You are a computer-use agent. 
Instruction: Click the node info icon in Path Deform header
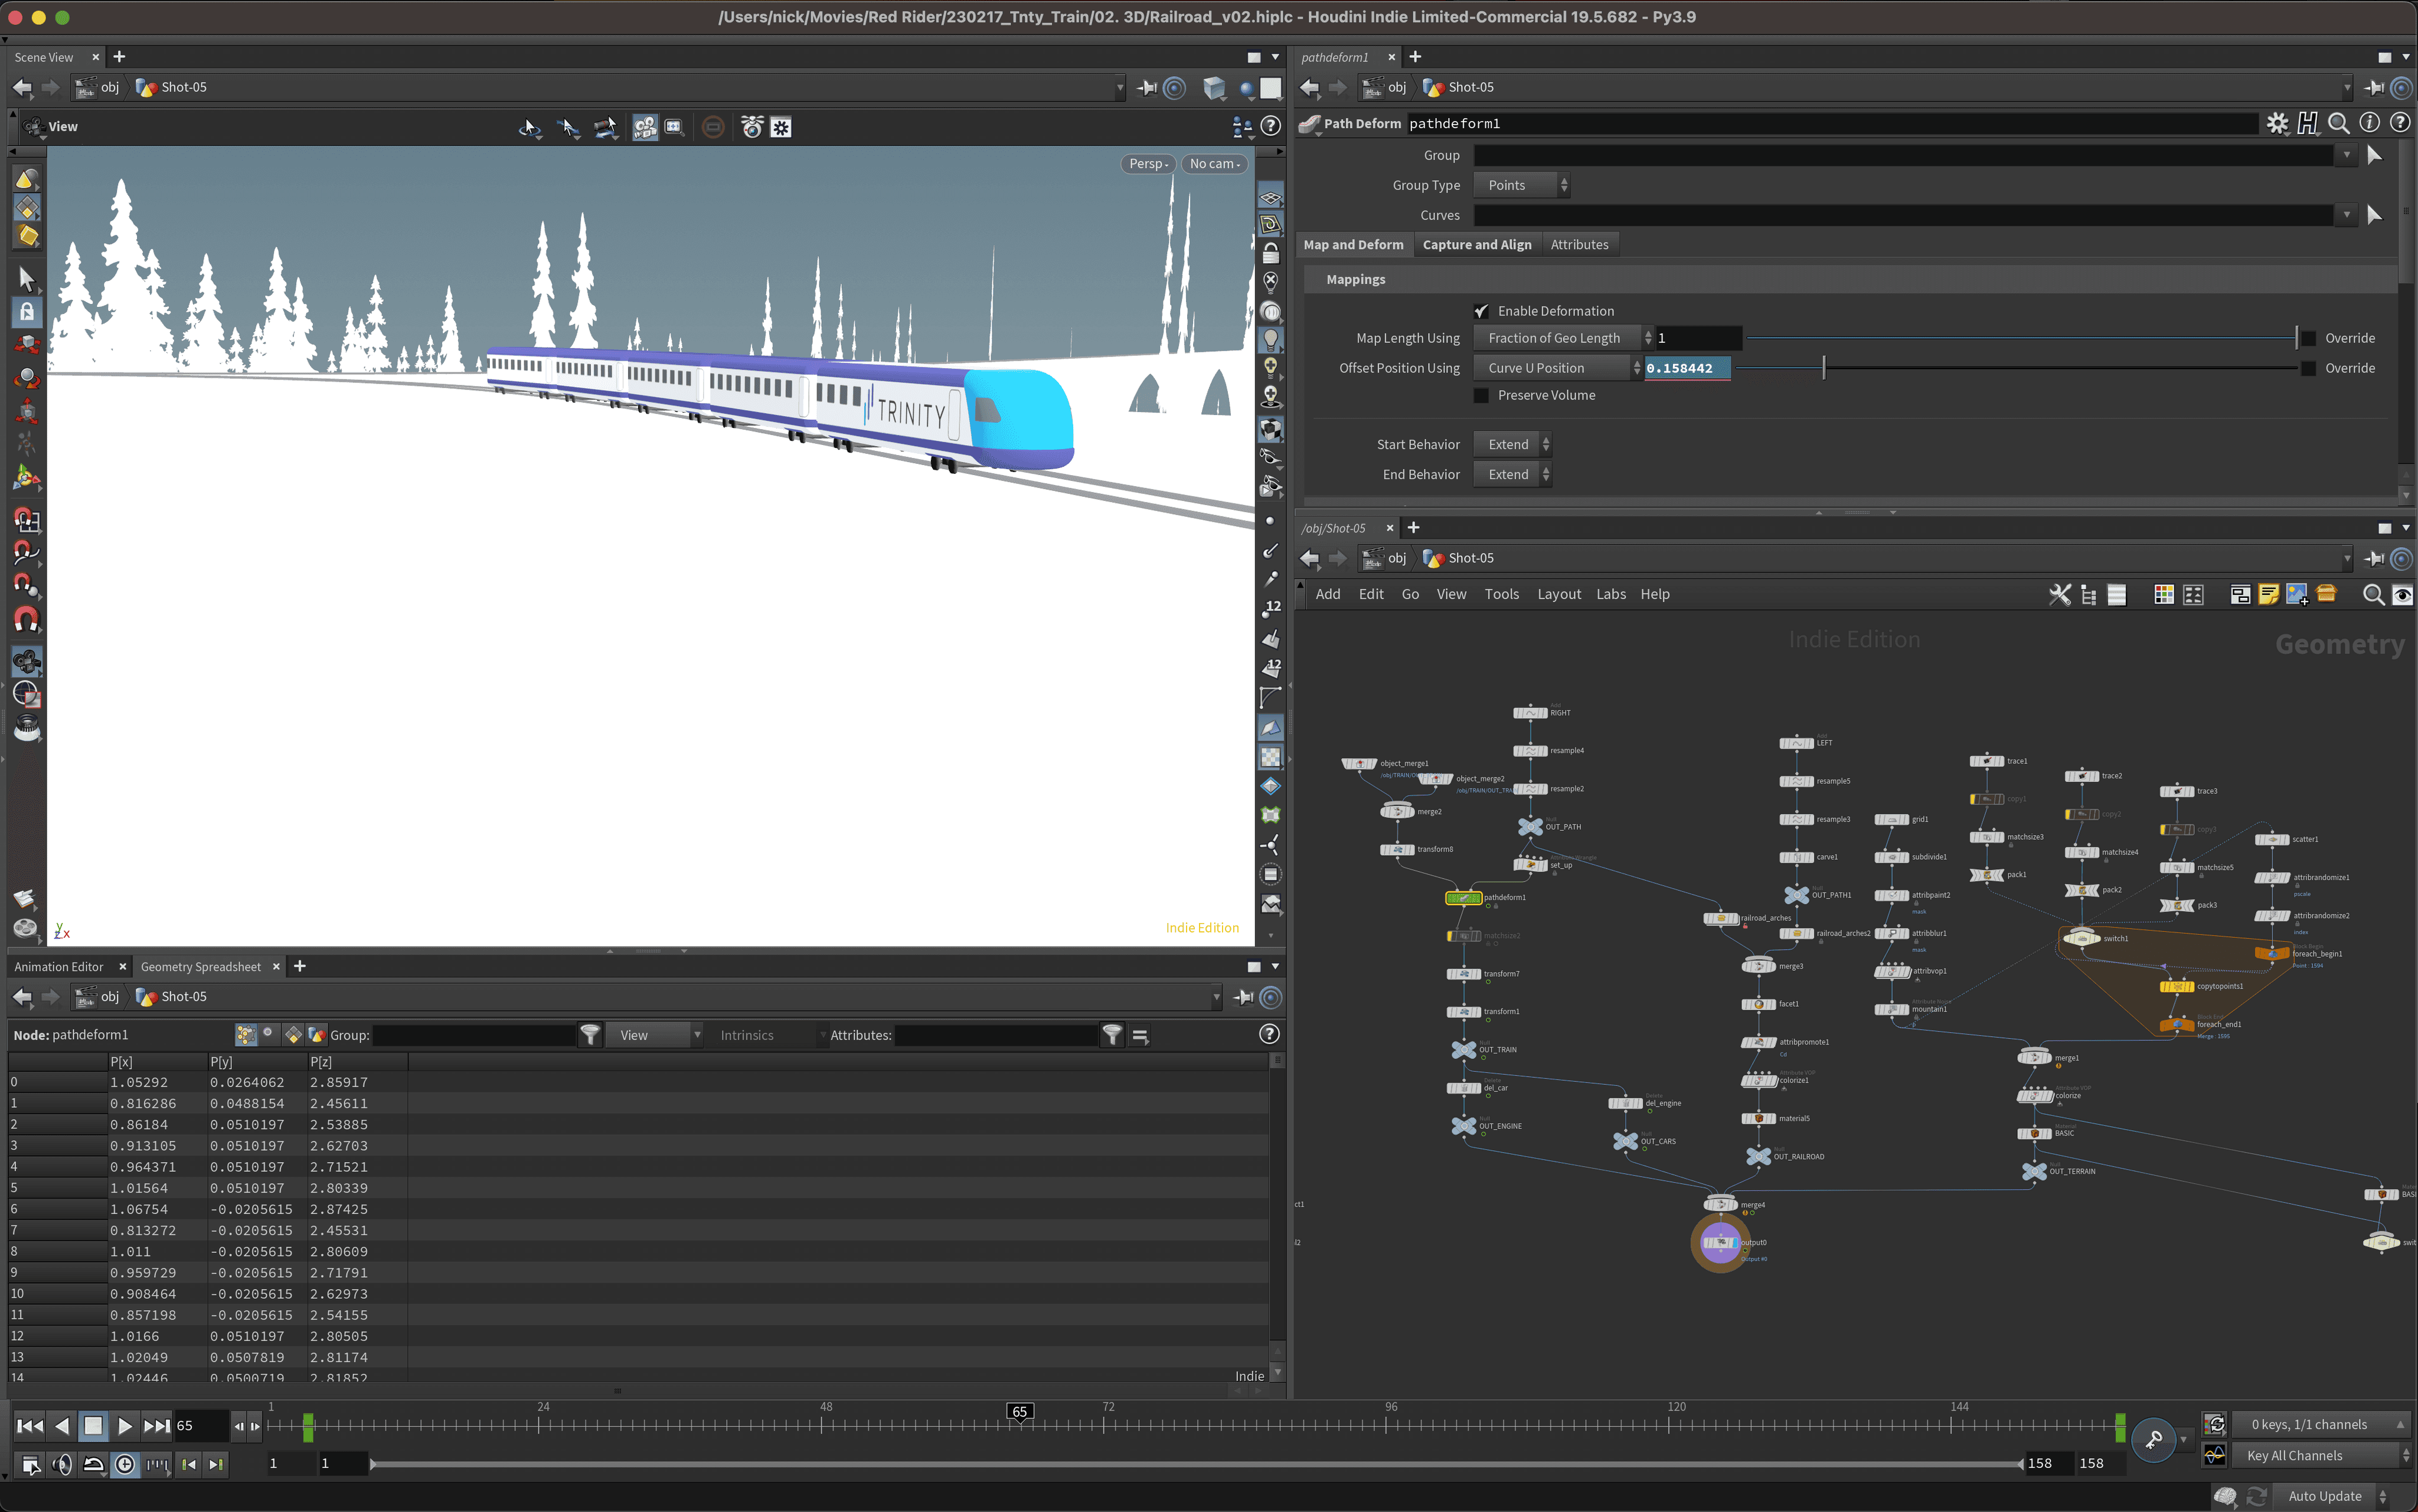tap(2369, 123)
